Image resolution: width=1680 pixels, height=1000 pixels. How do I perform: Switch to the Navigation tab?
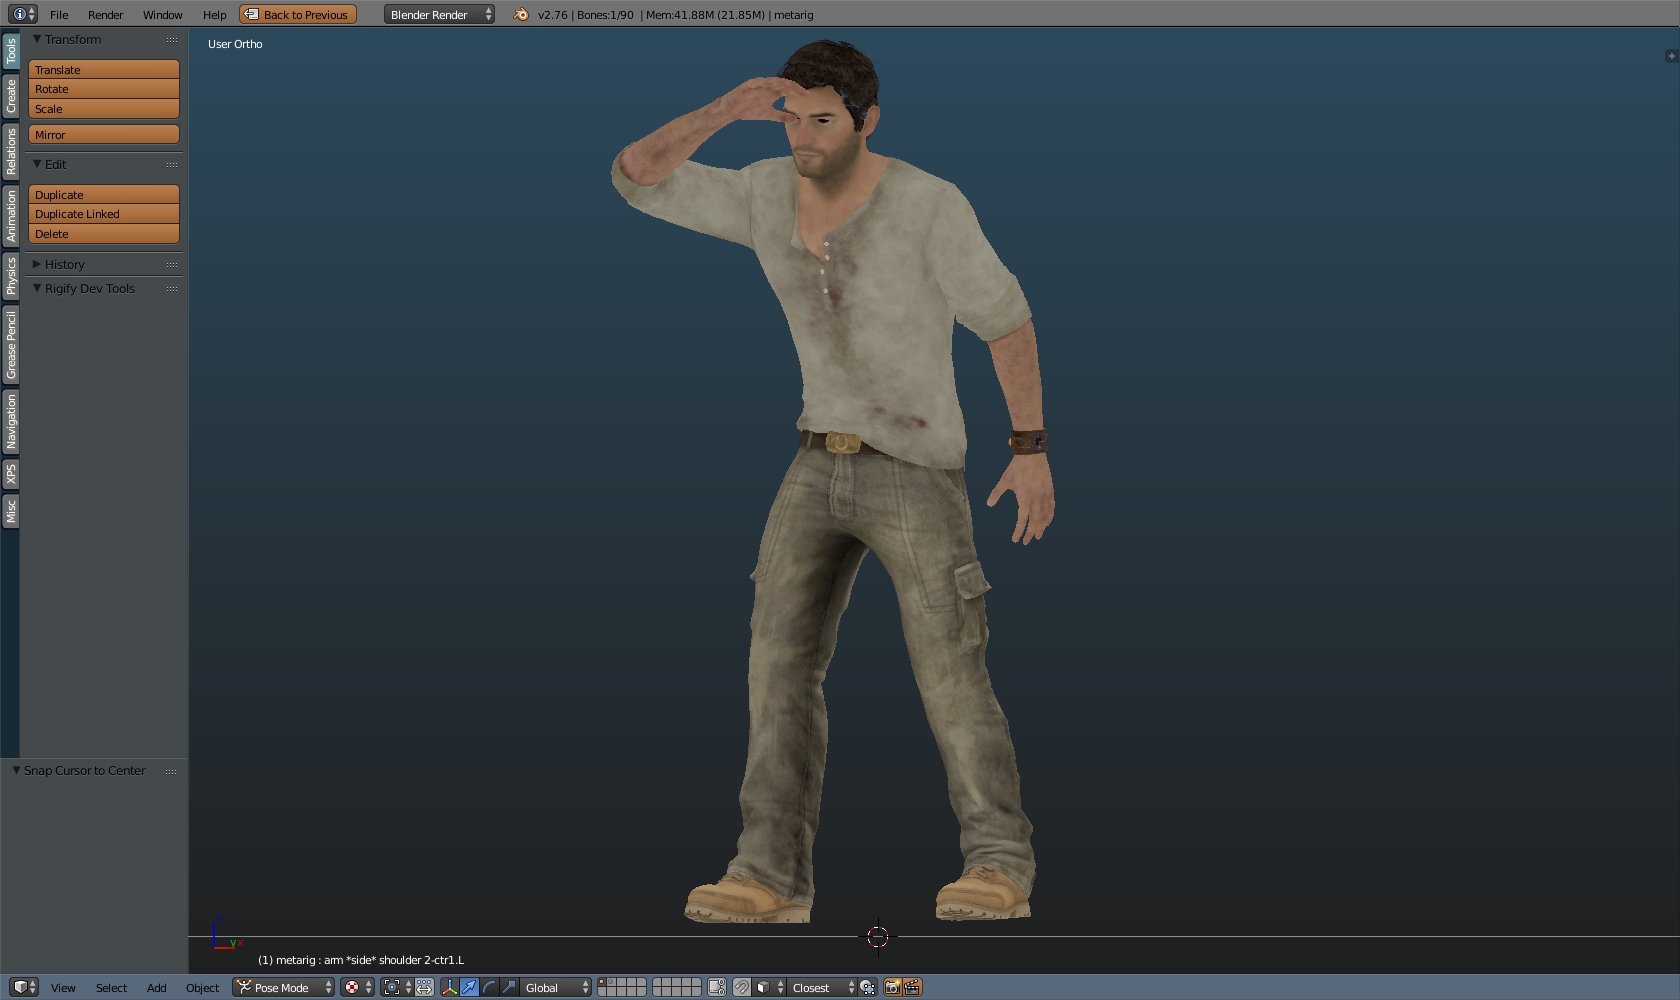pyautogui.click(x=11, y=421)
